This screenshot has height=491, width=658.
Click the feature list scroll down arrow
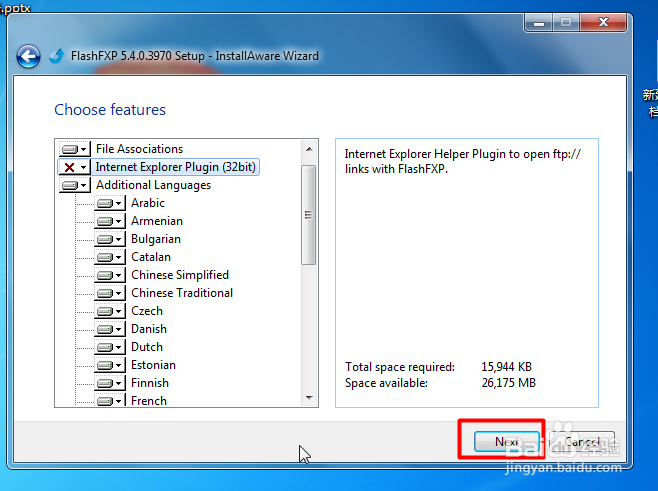coord(309,397)
